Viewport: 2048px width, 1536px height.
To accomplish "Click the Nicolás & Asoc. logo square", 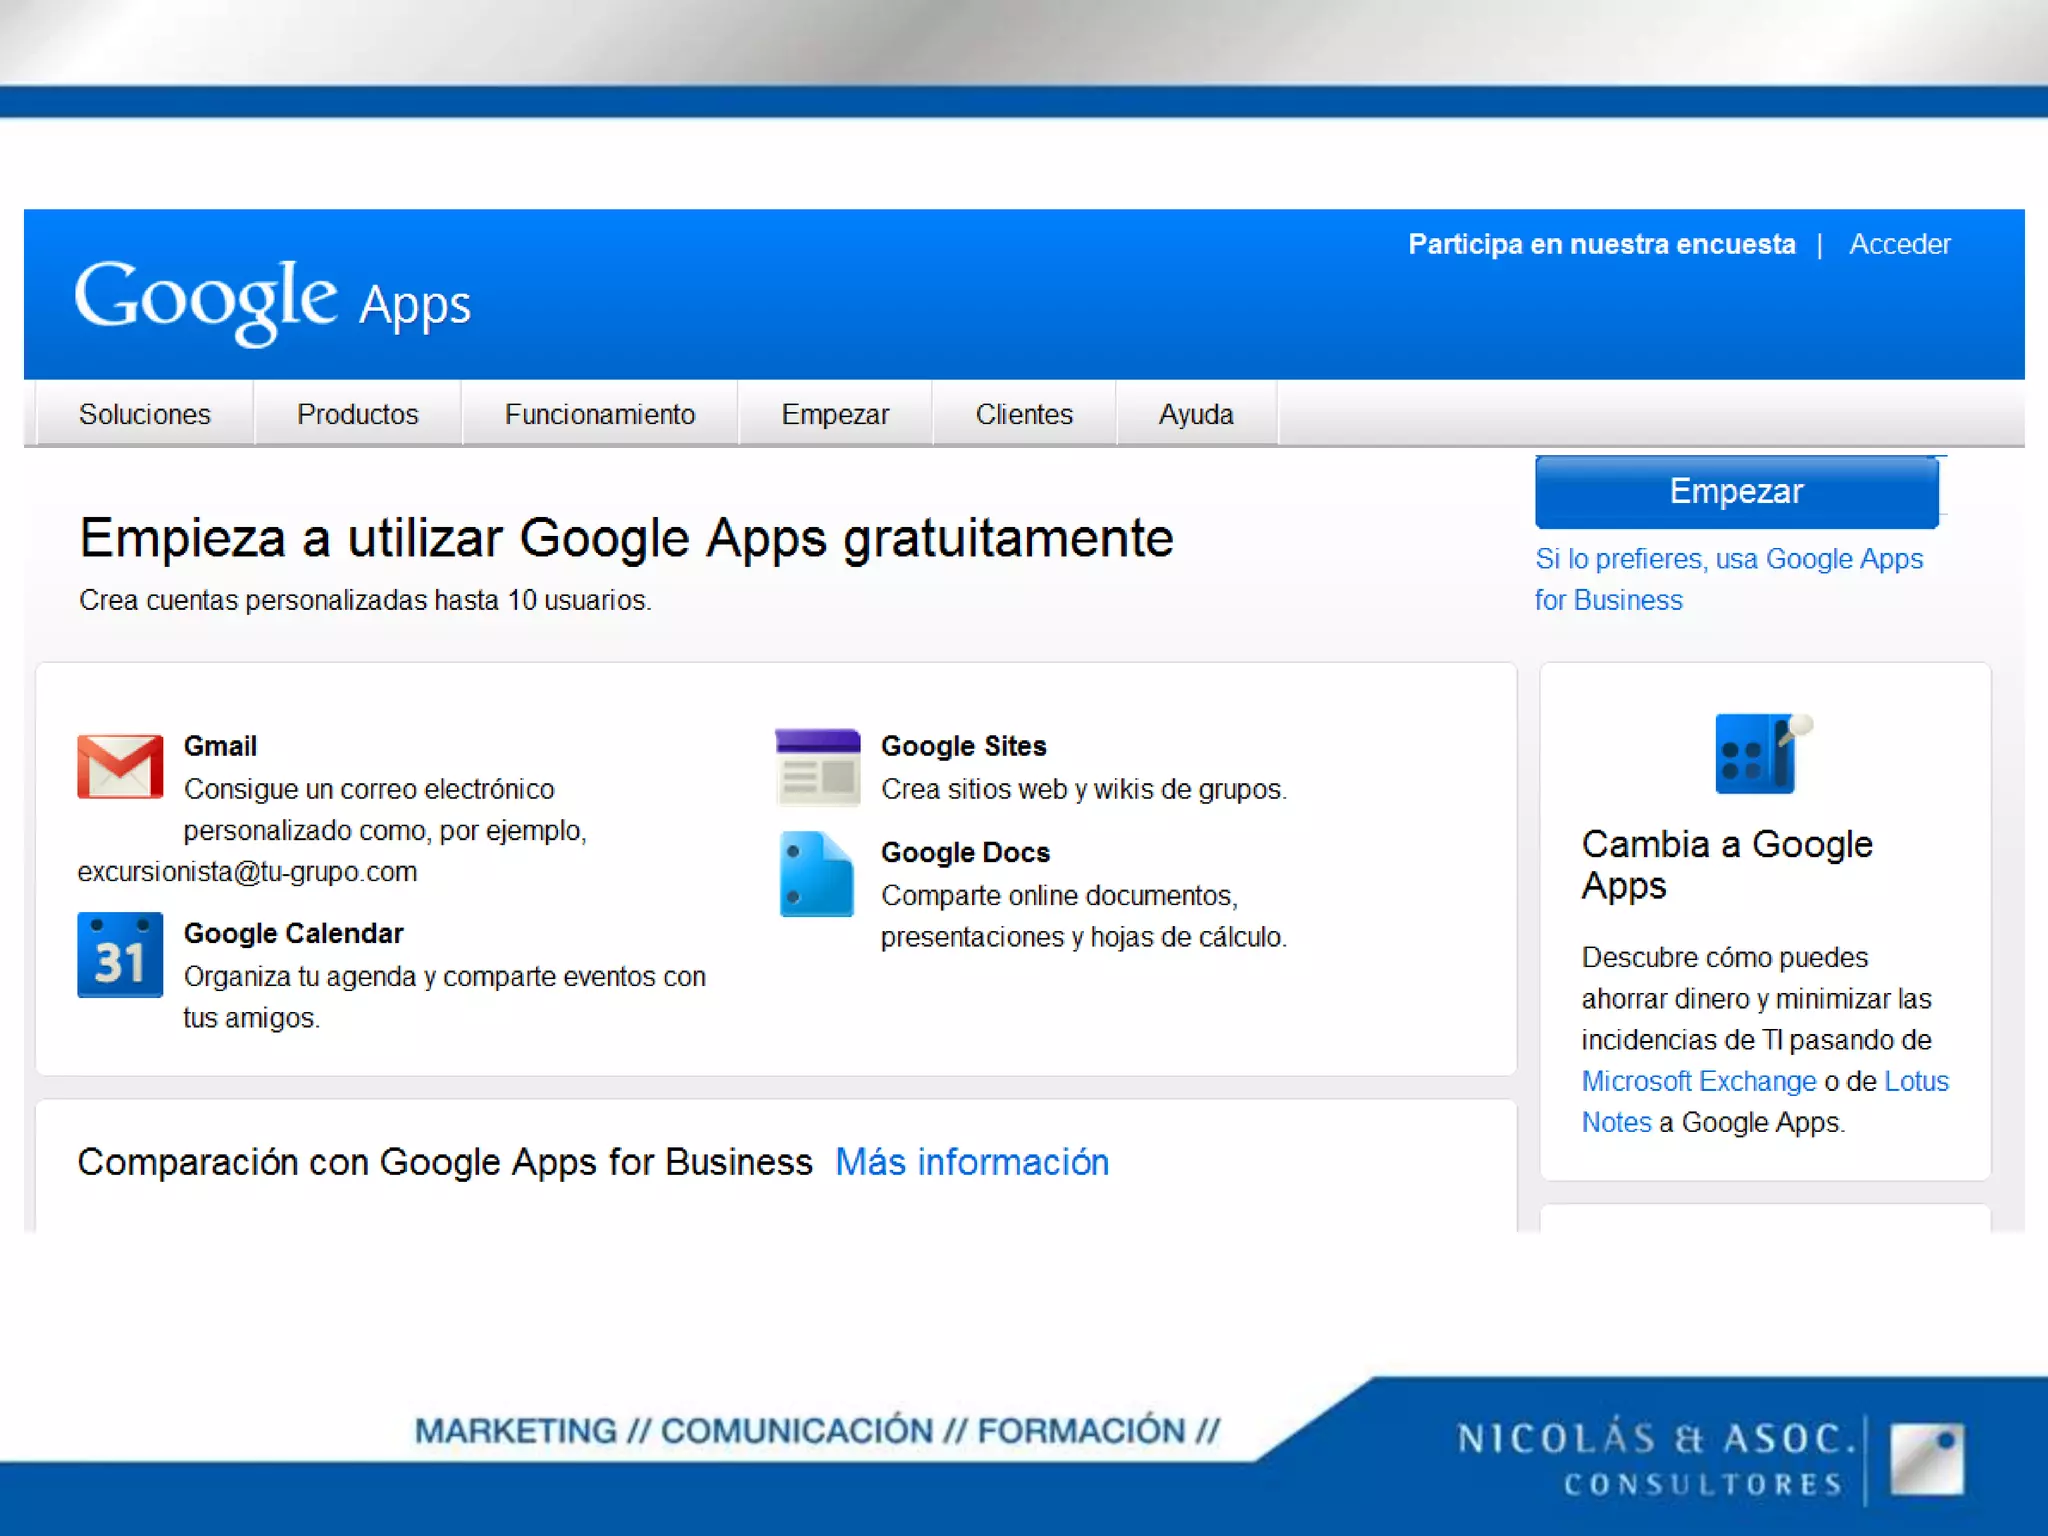I will click(1926, 1458).
